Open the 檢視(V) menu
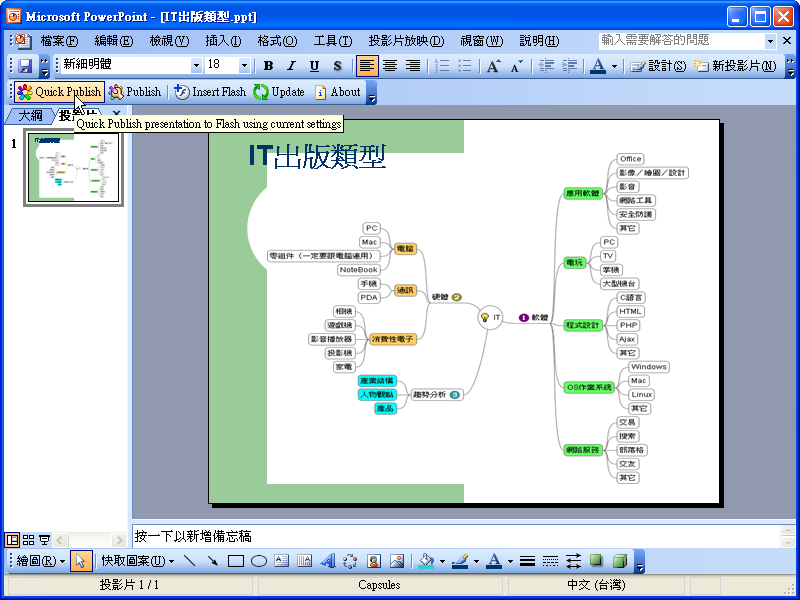 point(169,41)
